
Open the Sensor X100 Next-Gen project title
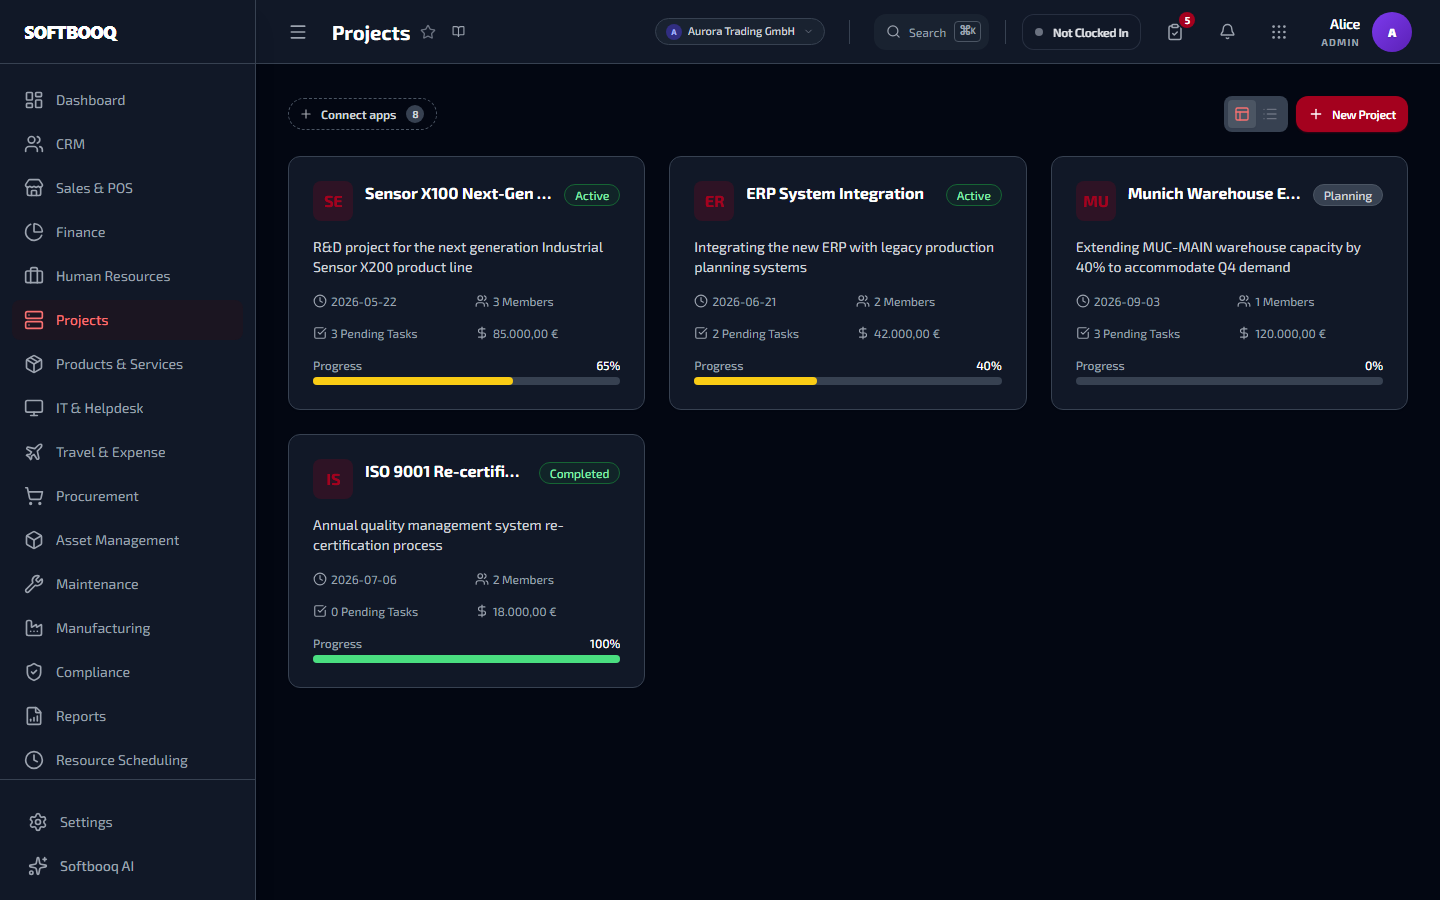tap(458, 194)
